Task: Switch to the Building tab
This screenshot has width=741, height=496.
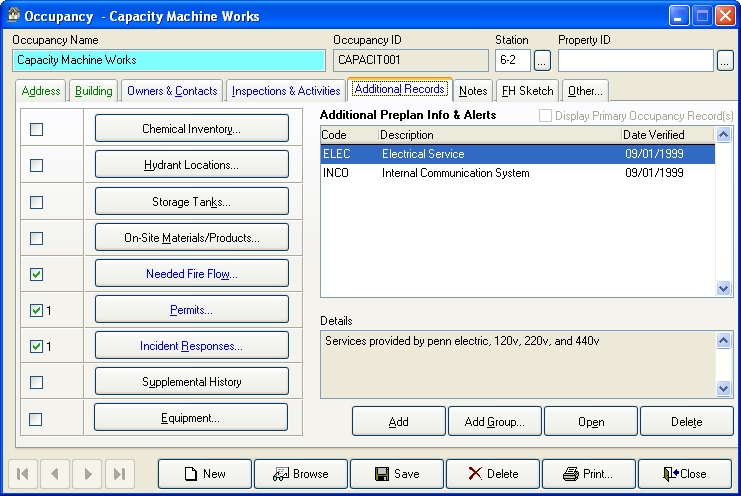Action: pyautogui.click(x=94, y=91)
